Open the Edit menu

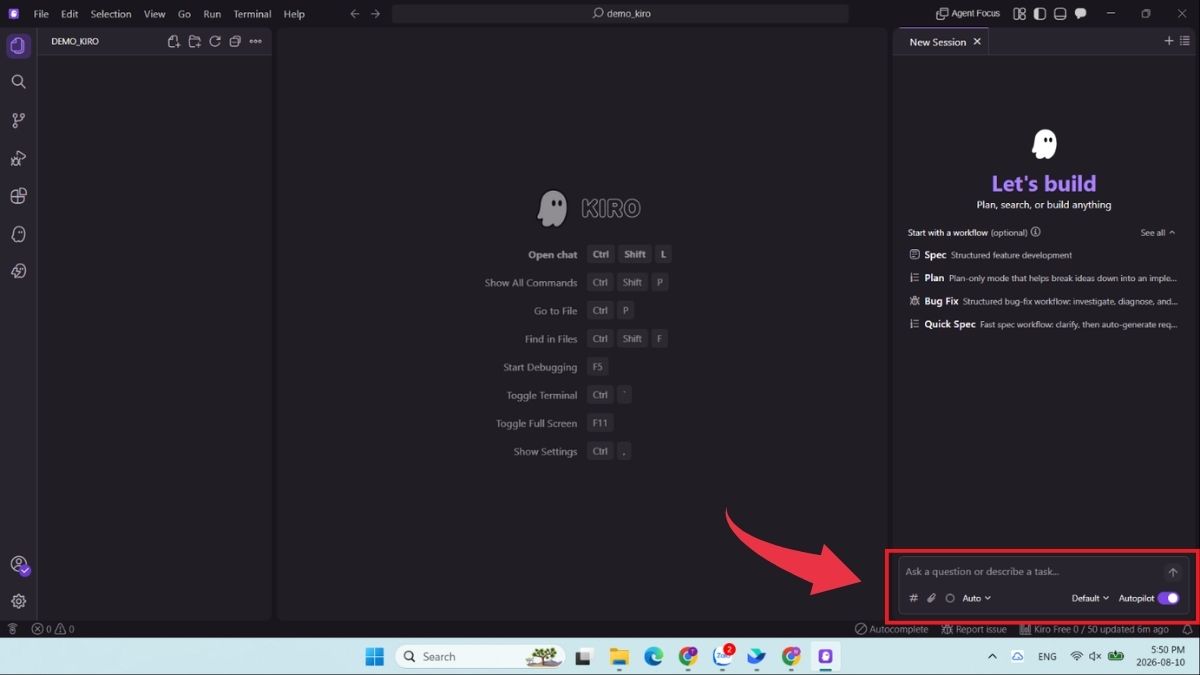[x=69, y=14]
